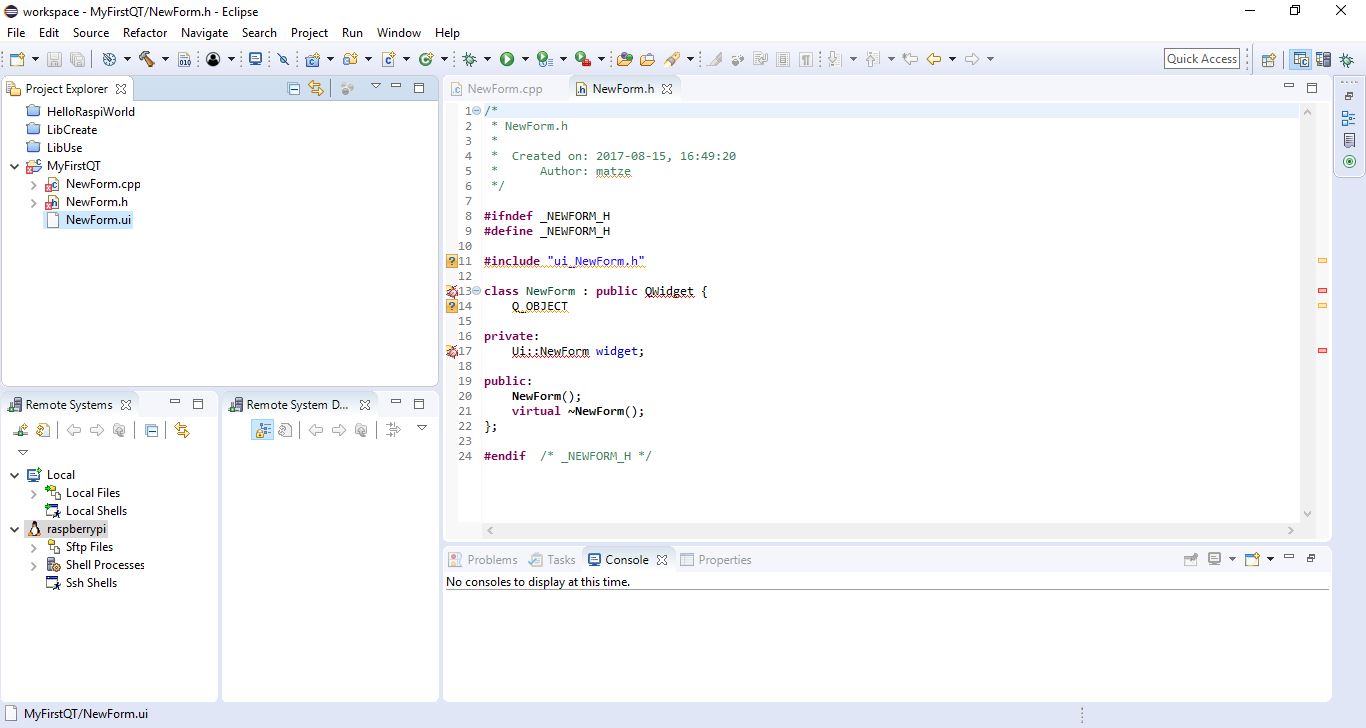1366x728 pixels.
Task: Open the Run button dropdown arrow
Action: click(524, 59)
